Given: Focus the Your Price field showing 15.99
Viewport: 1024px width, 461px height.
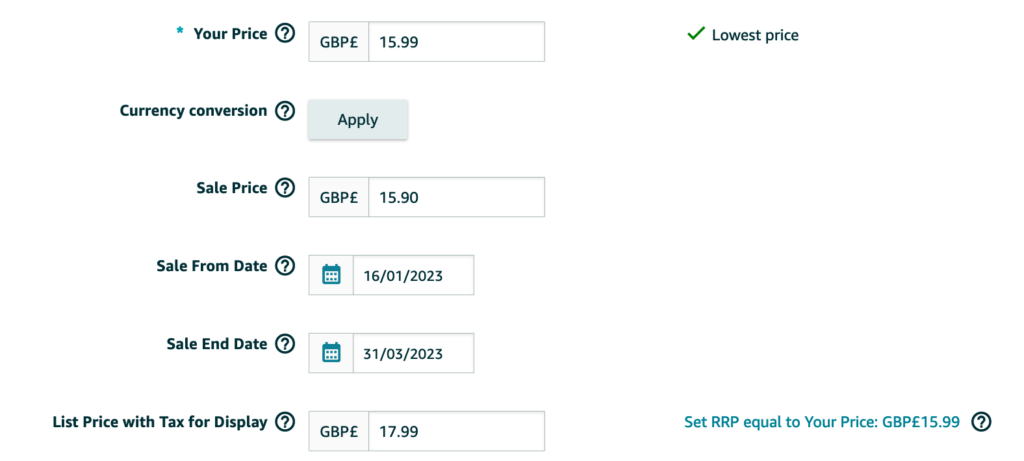Looking at the screenshot, I should coord(456,42).
